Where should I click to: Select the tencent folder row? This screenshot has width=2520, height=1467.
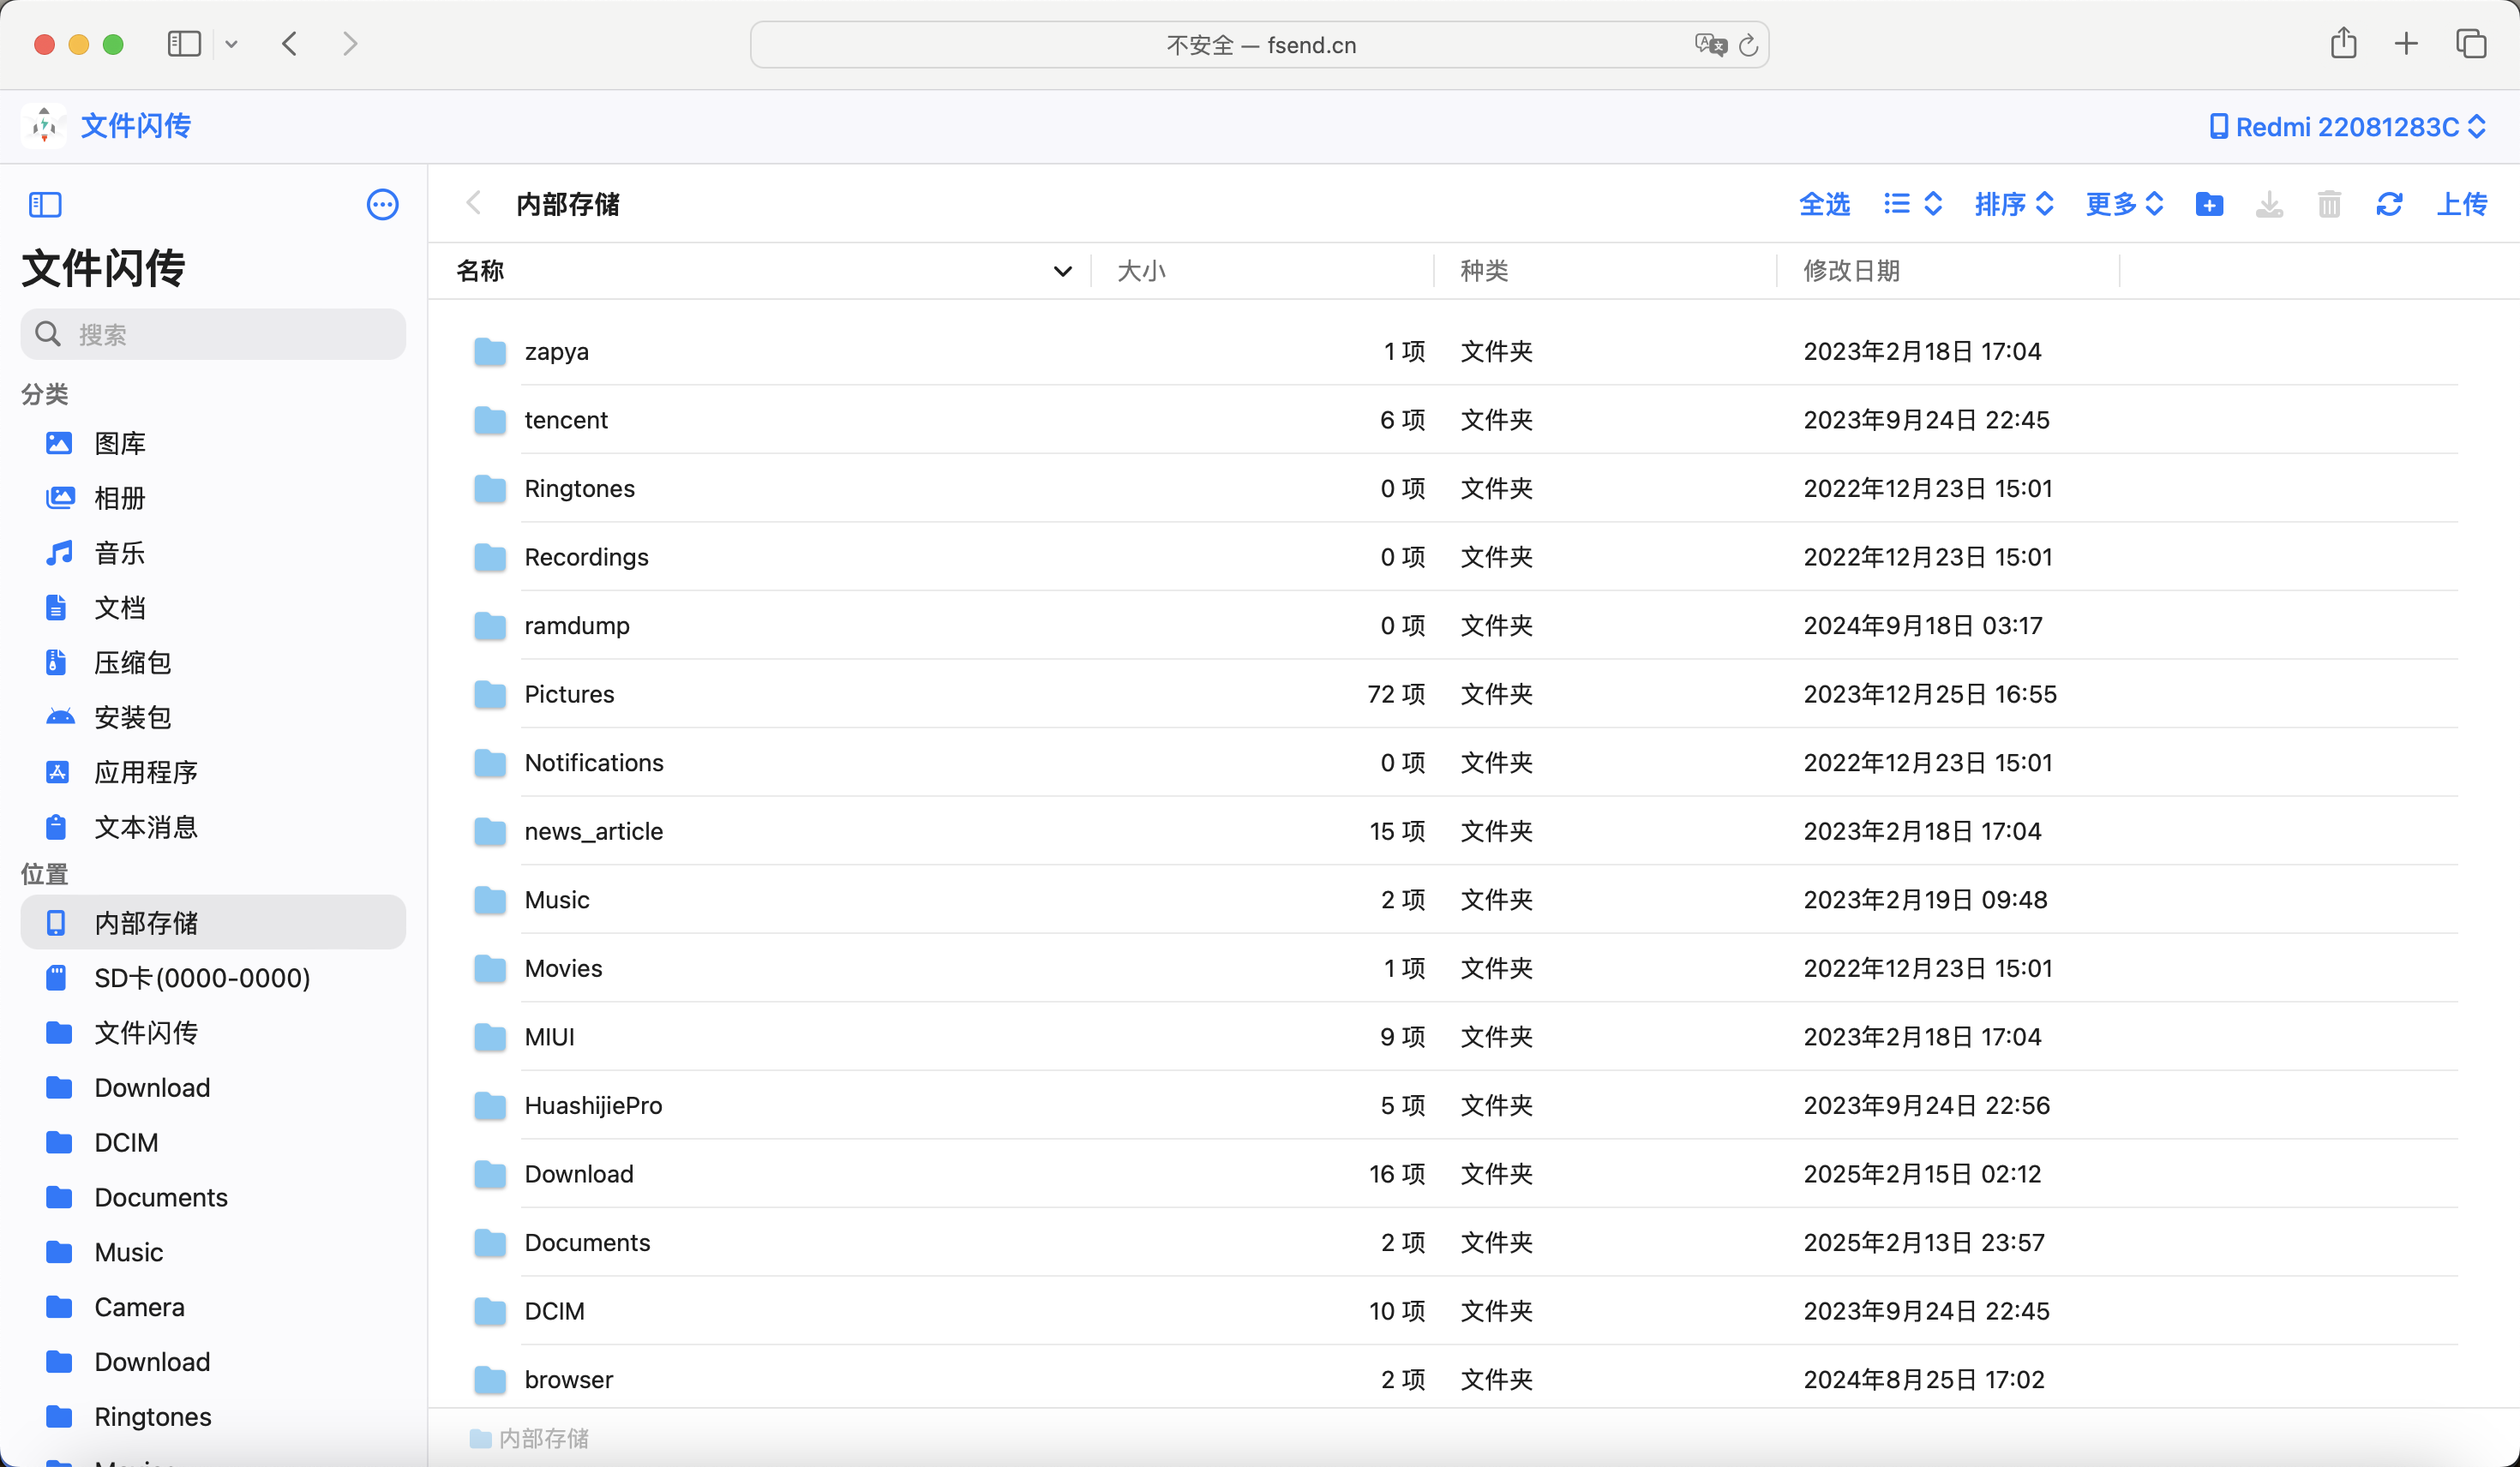click(1465, 420)
